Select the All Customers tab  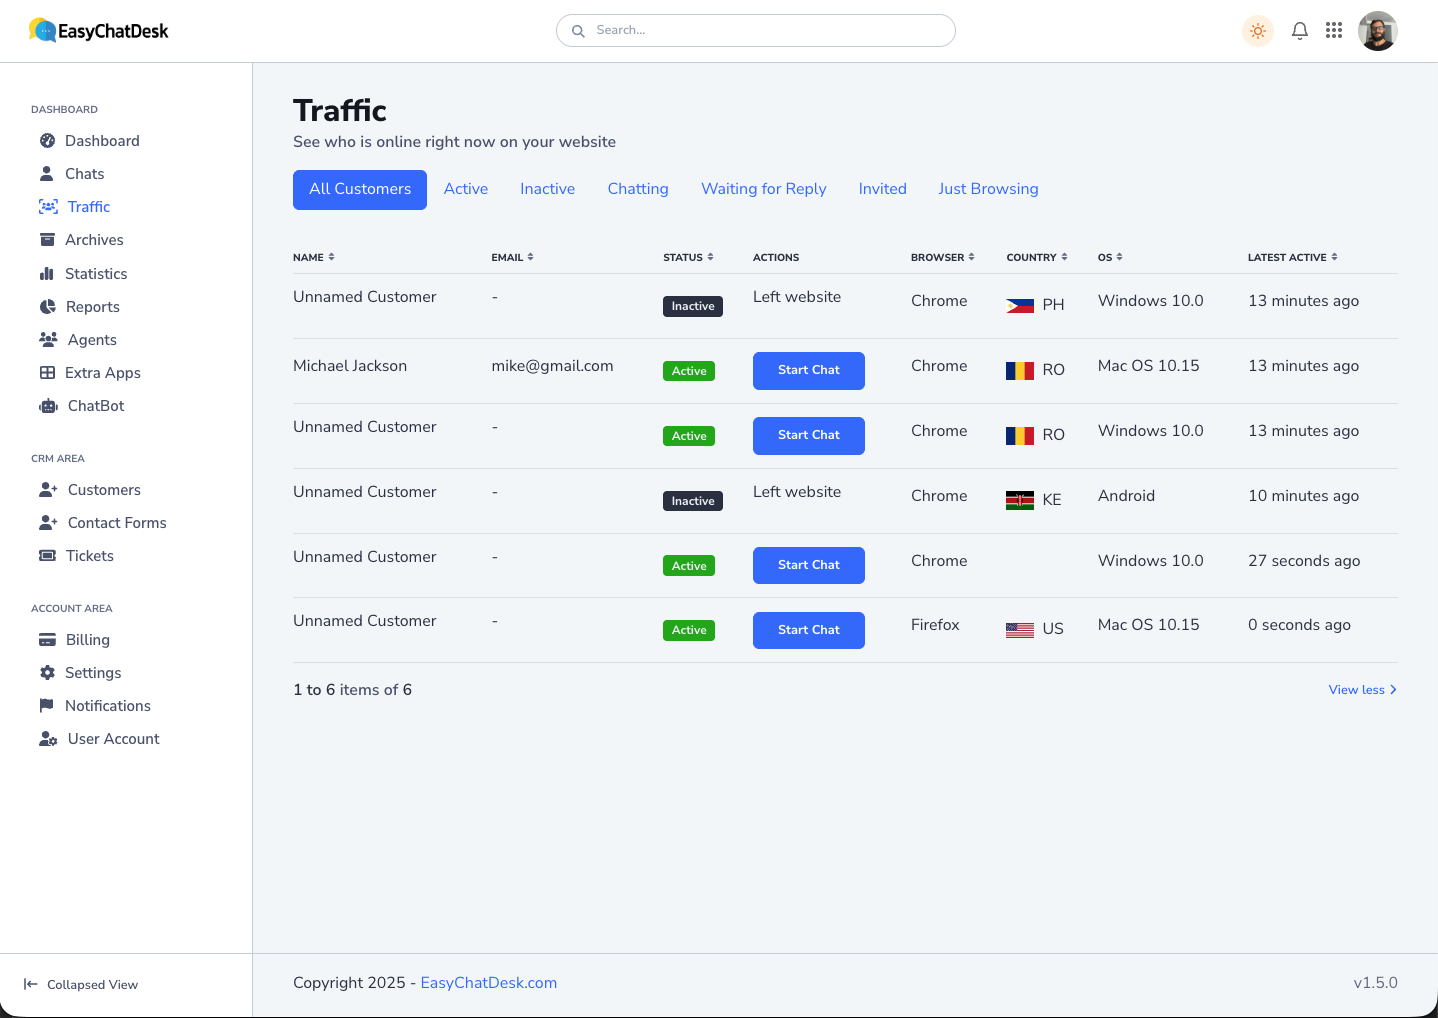[x=360, y=190]
